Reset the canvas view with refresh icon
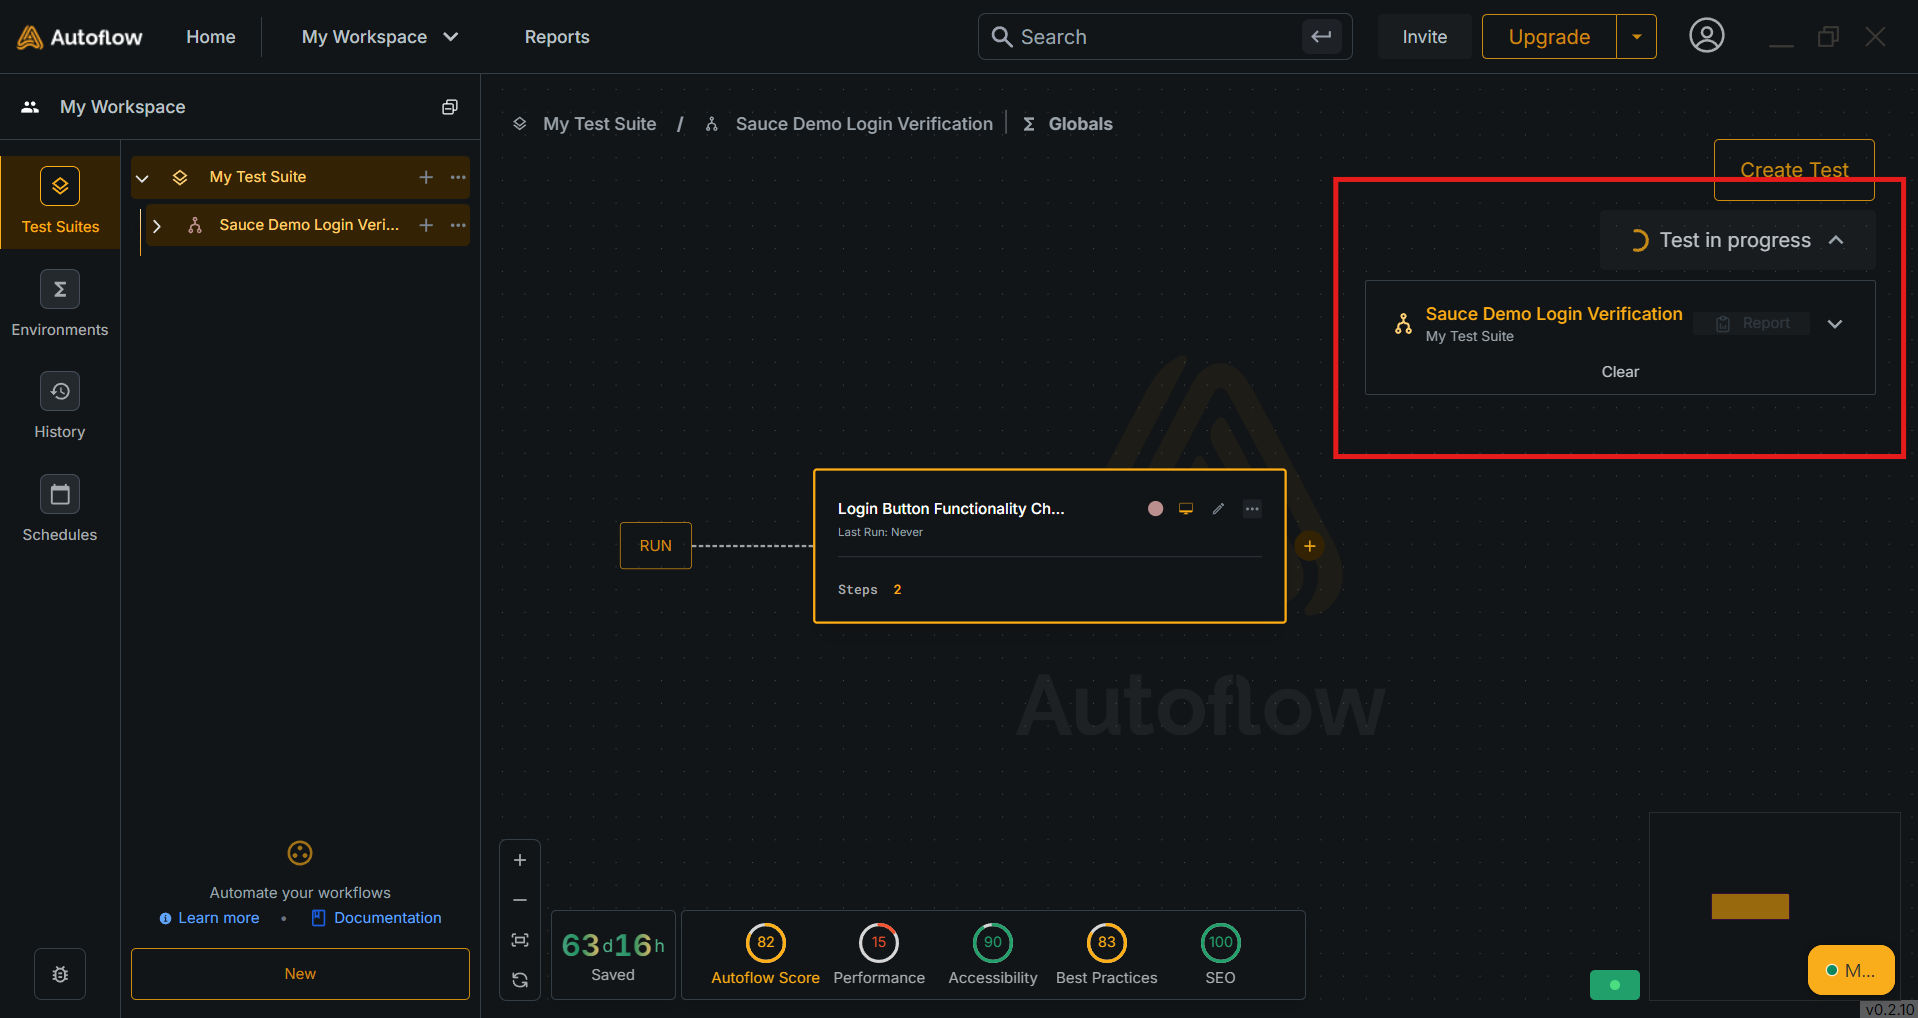The image size is (1918, 1018). [x=520, y=980]
